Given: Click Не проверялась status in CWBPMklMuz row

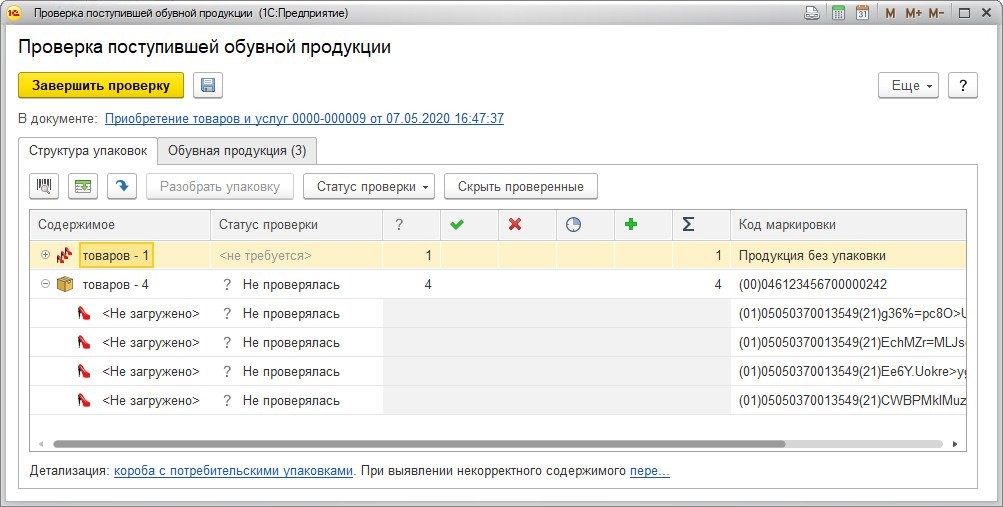Looking at the screenshot, I should (x=291, y=400).
